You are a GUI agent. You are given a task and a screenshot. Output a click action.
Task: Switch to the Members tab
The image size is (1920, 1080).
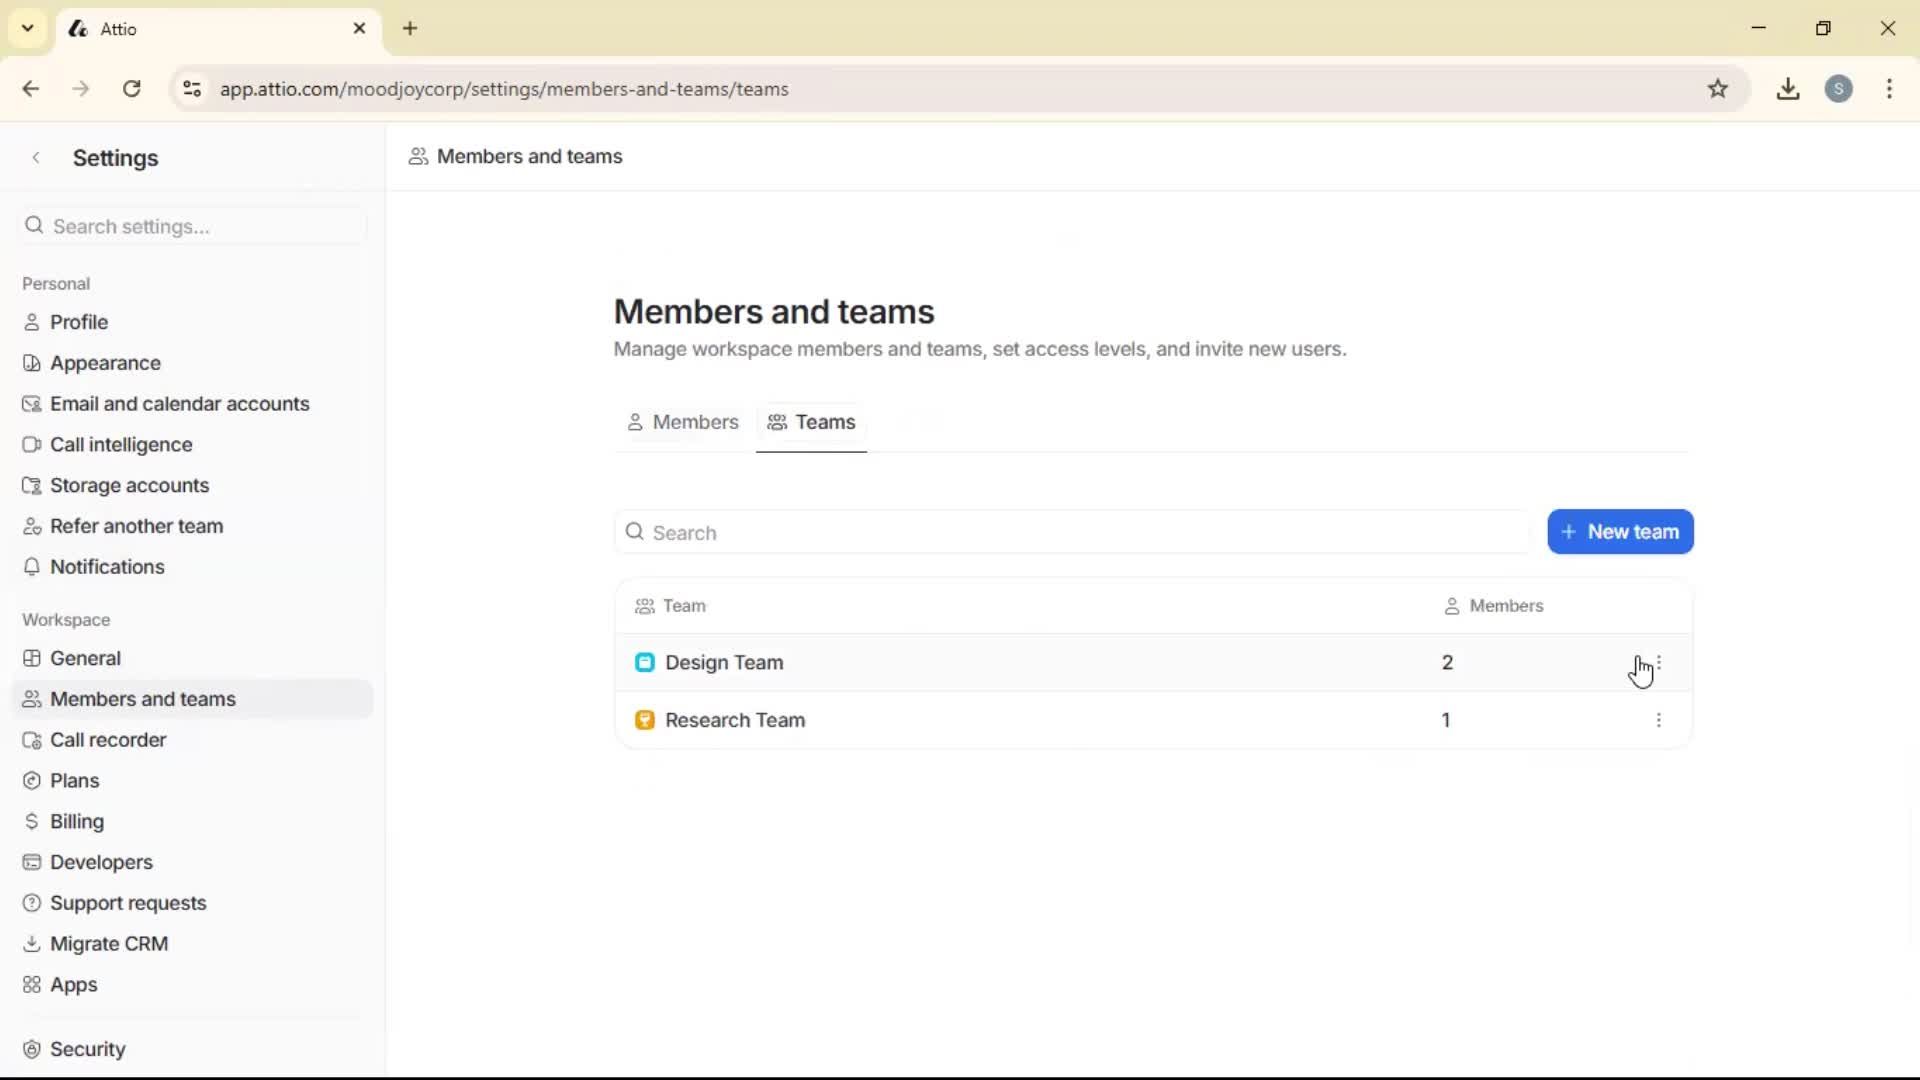(x=682, y=422)
